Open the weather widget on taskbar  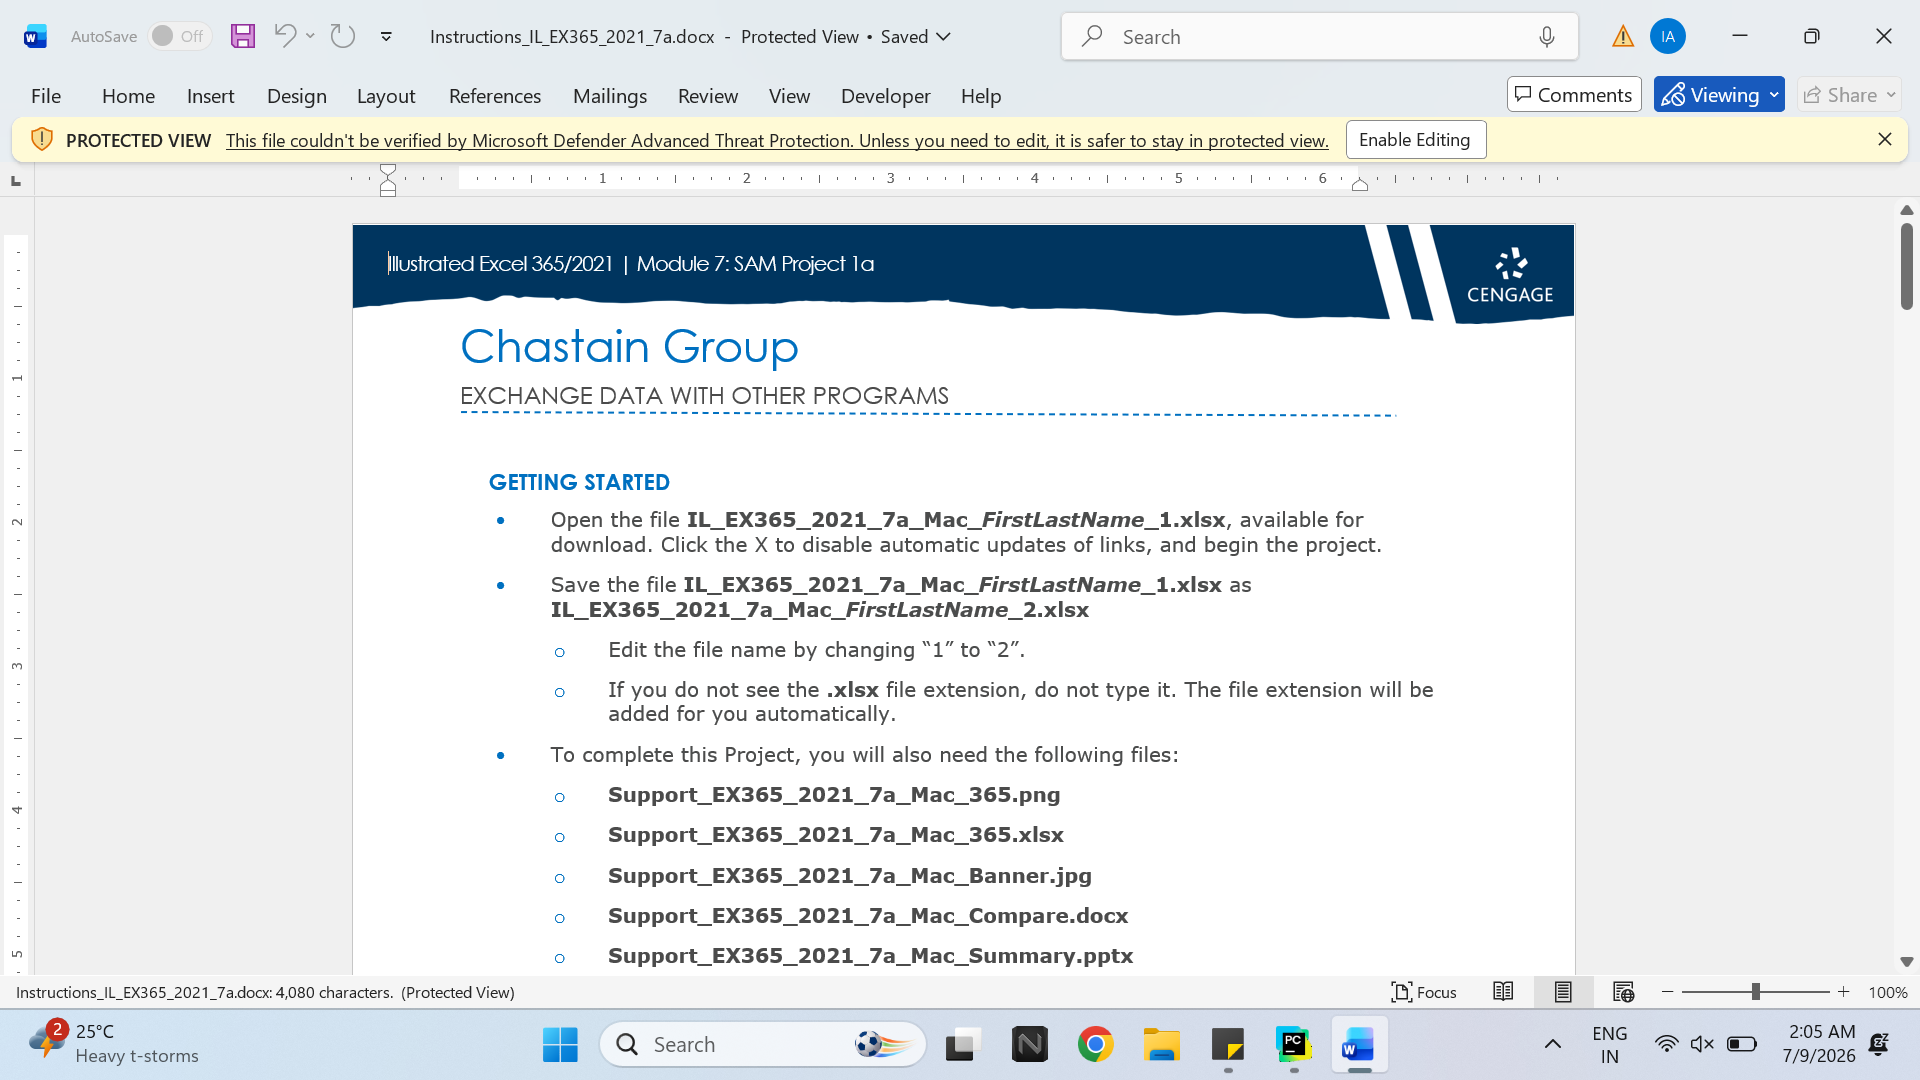(114, 1044)
